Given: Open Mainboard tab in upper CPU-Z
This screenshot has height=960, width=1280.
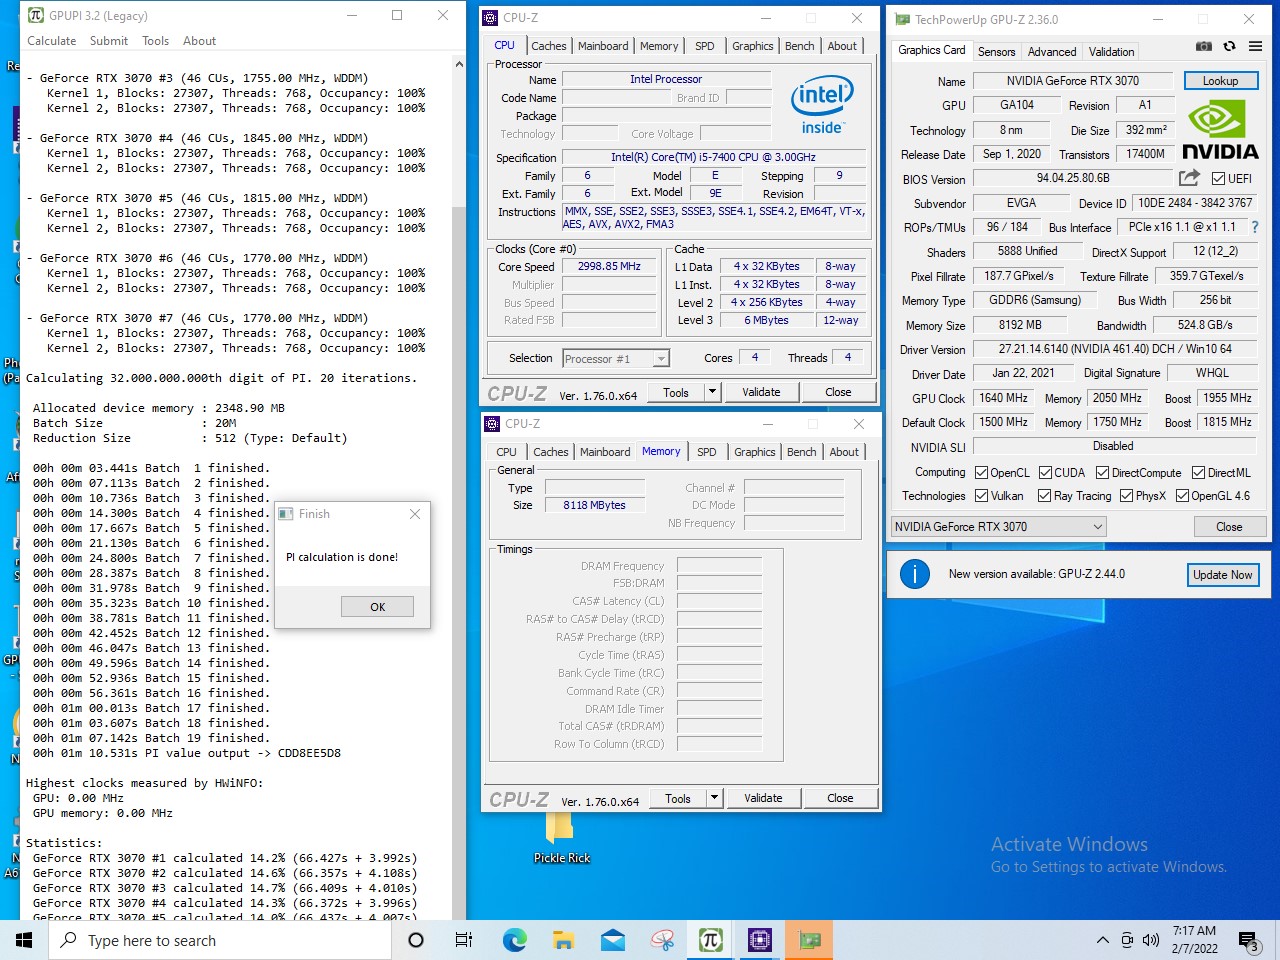Looking at the screenshot, I should click(603, 46).
